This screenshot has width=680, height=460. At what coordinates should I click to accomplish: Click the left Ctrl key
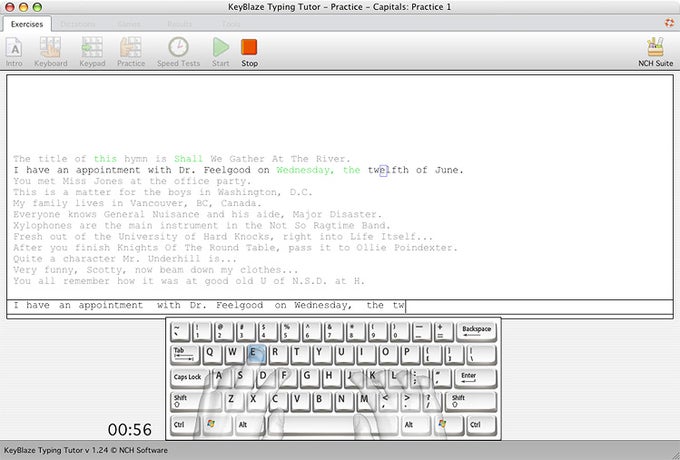185,425
